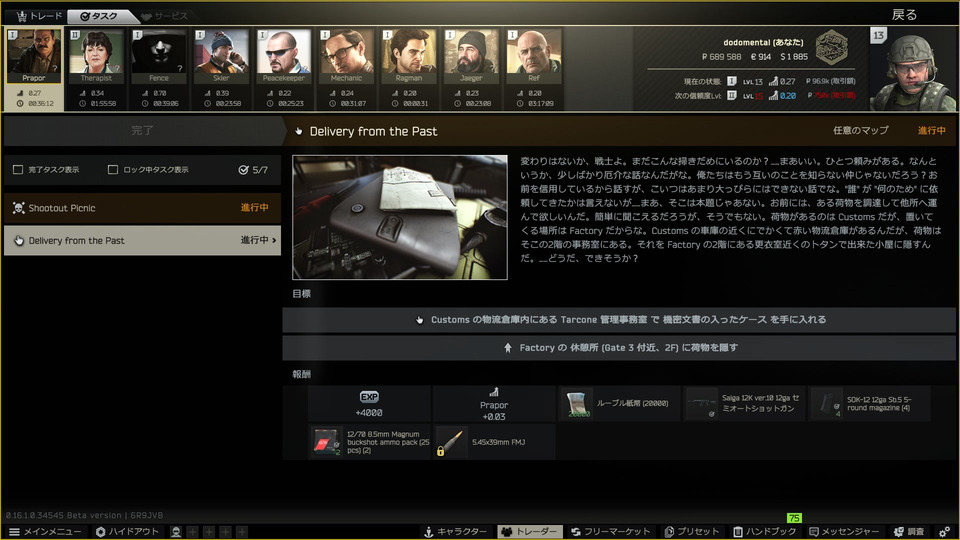Open the キャラクター screen

pyautogui.click(x=456, y=531)
